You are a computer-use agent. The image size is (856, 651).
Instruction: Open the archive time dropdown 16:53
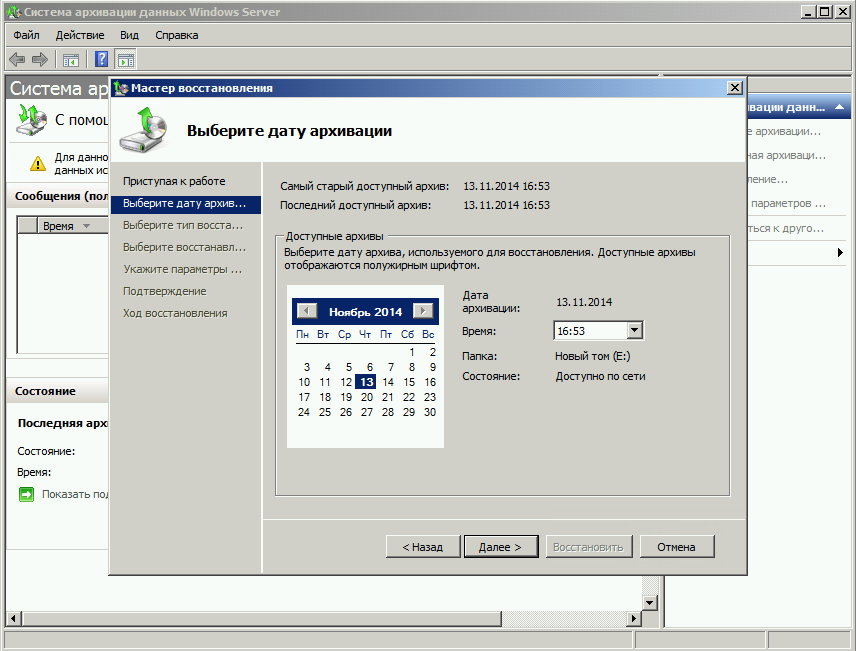click(634, 331)
